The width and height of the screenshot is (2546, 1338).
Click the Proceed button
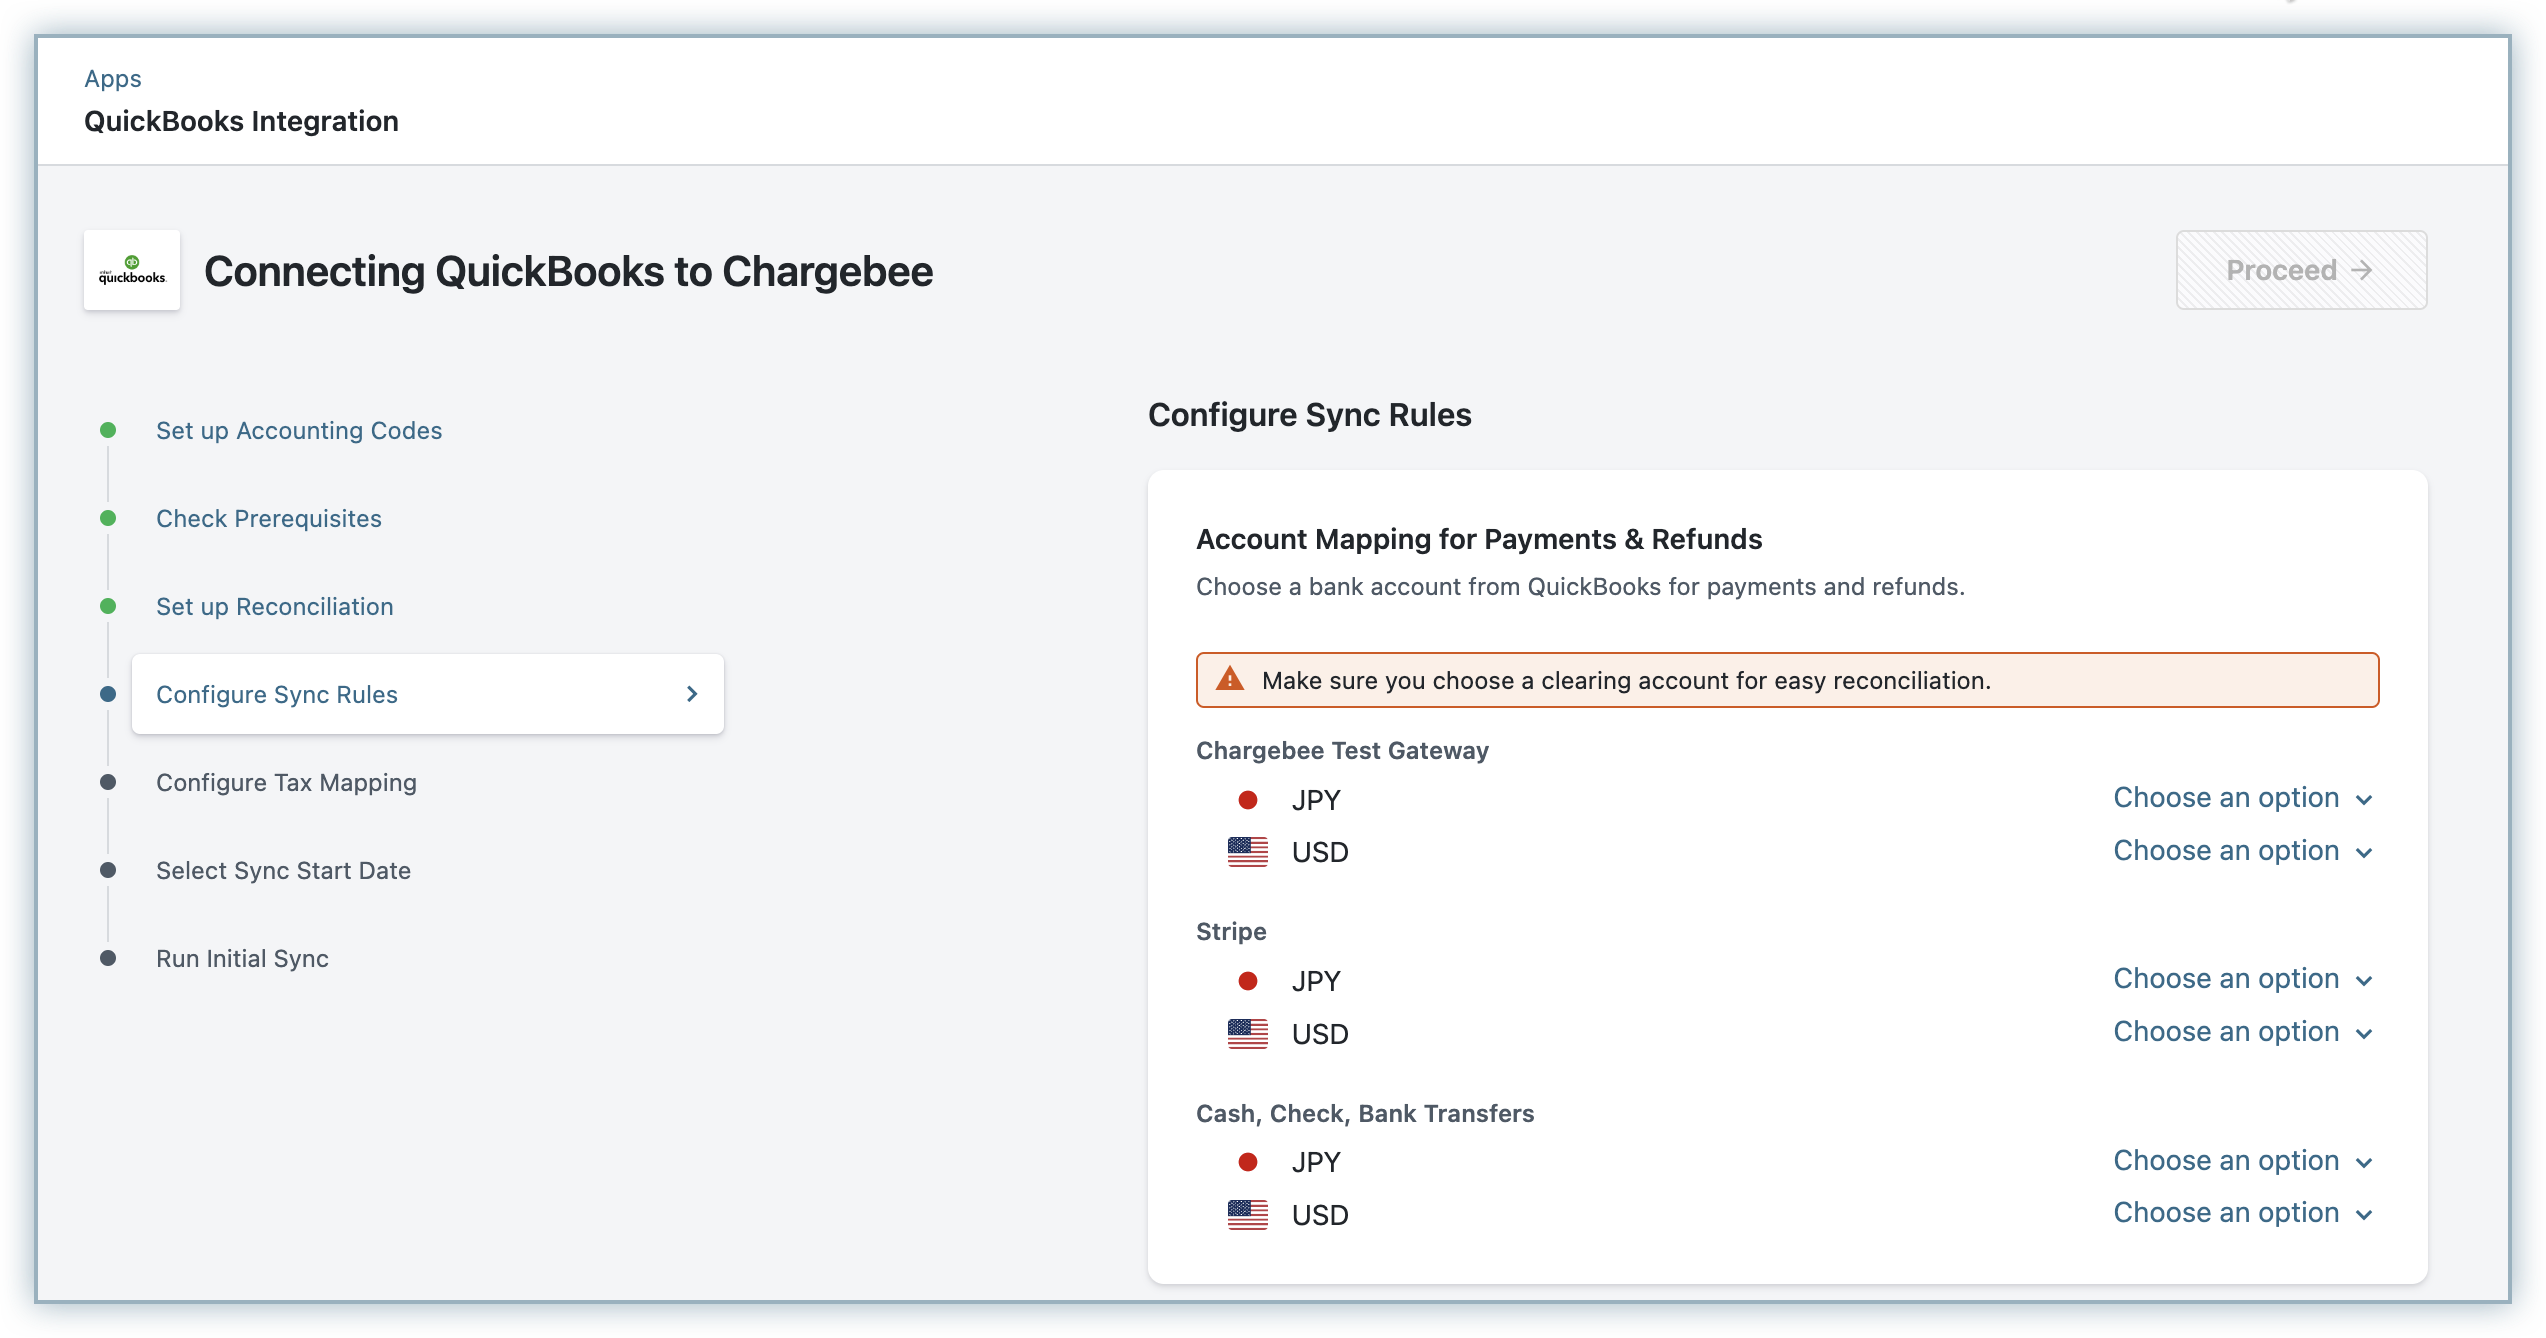pyautogui.click(x=2301, y=270)
